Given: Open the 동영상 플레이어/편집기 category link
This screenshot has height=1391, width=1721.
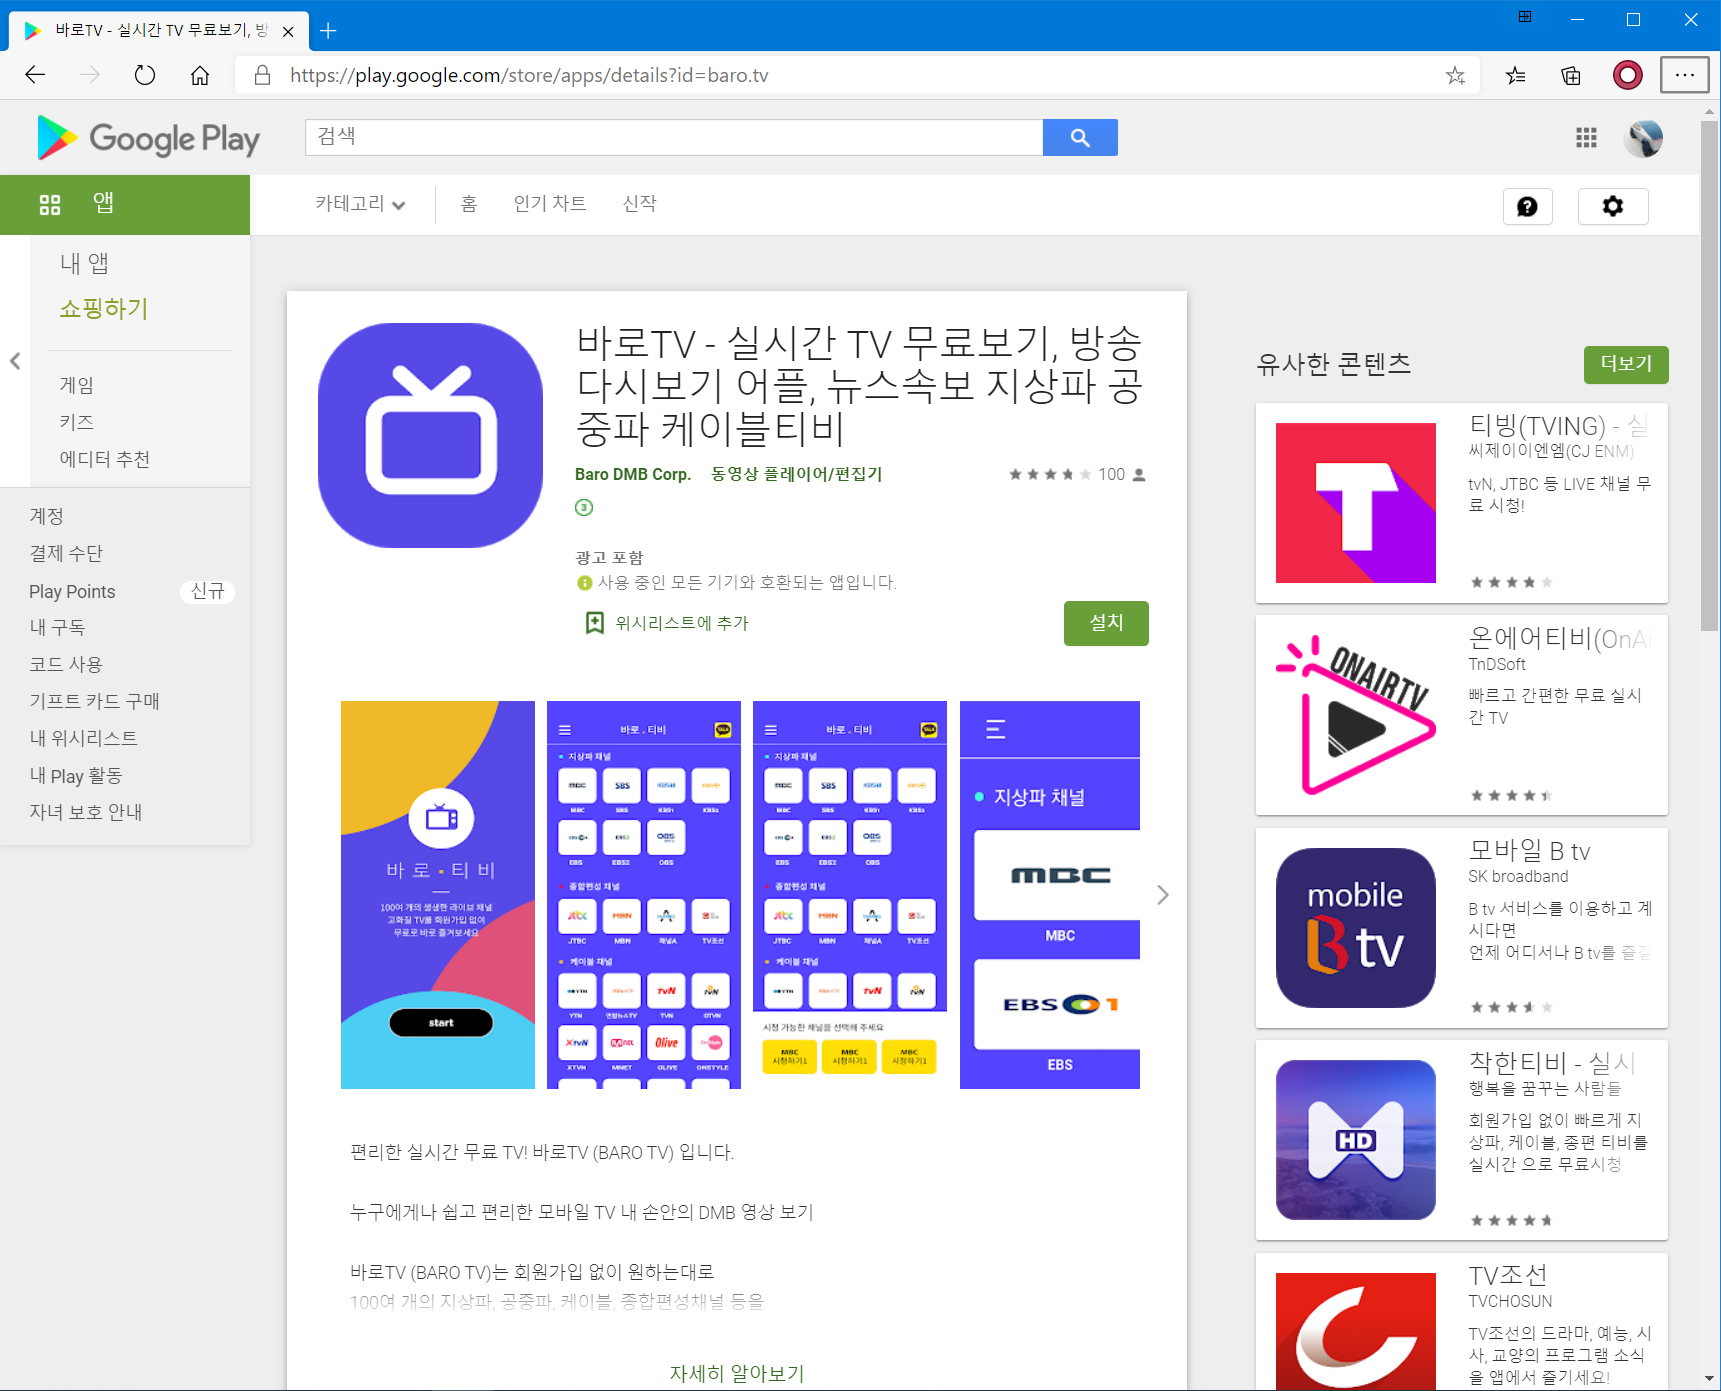Looking at the screenshot, I should [797, 474].
